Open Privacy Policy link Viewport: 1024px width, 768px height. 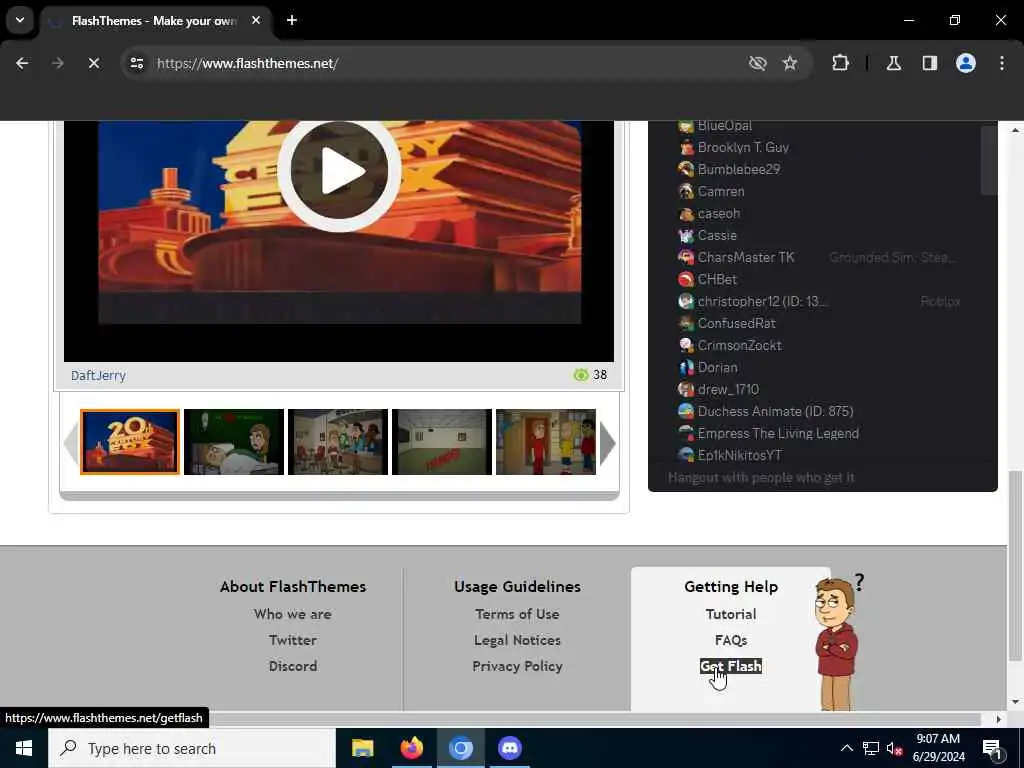(517, 666)
